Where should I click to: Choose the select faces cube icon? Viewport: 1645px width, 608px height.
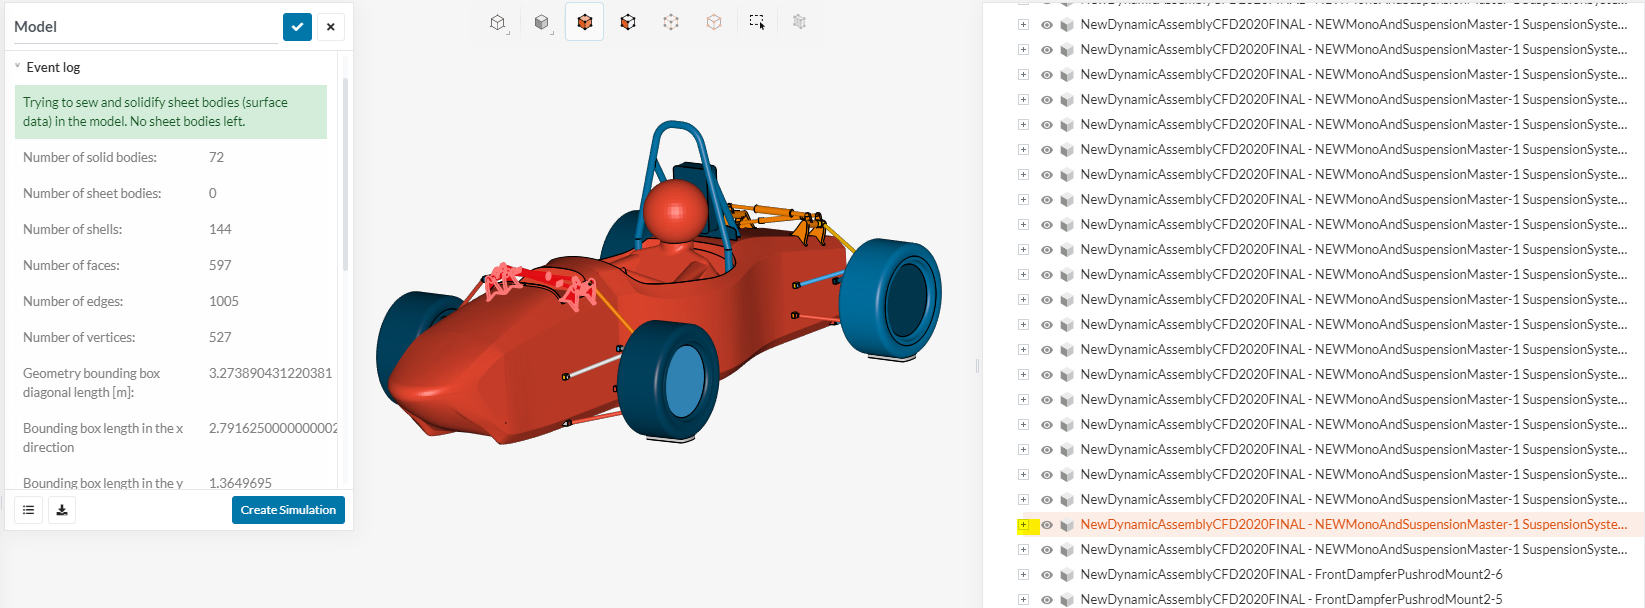pyautogui.click(x=628, y=22)
